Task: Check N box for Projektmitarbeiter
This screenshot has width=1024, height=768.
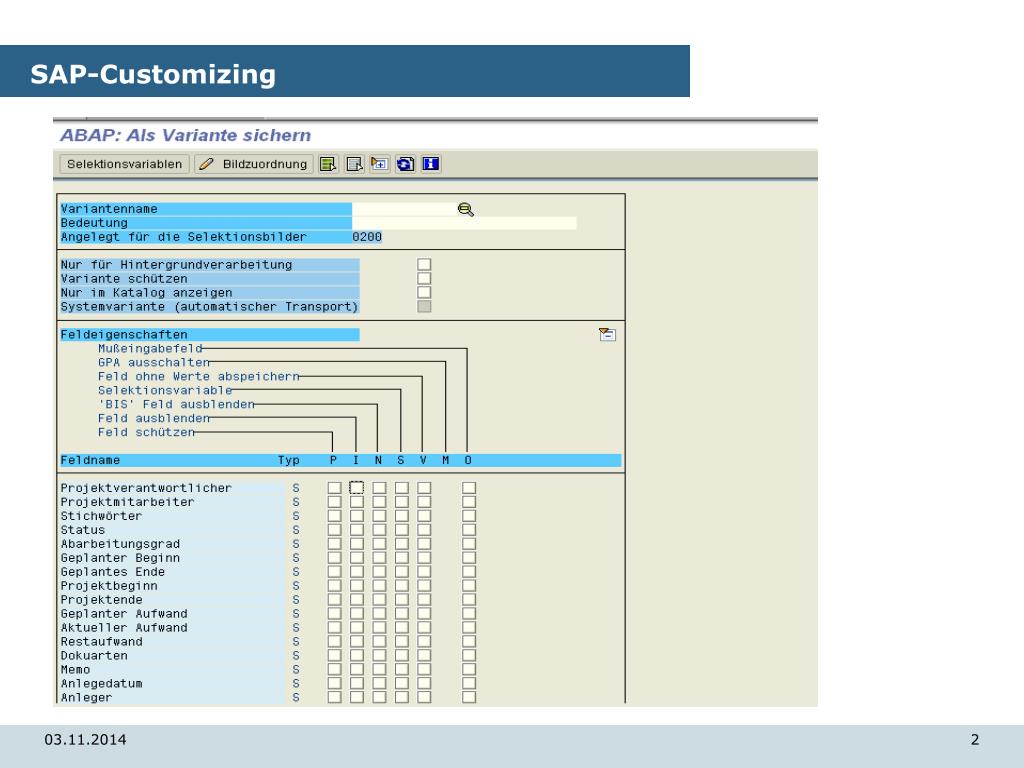Action: [379, 502]
